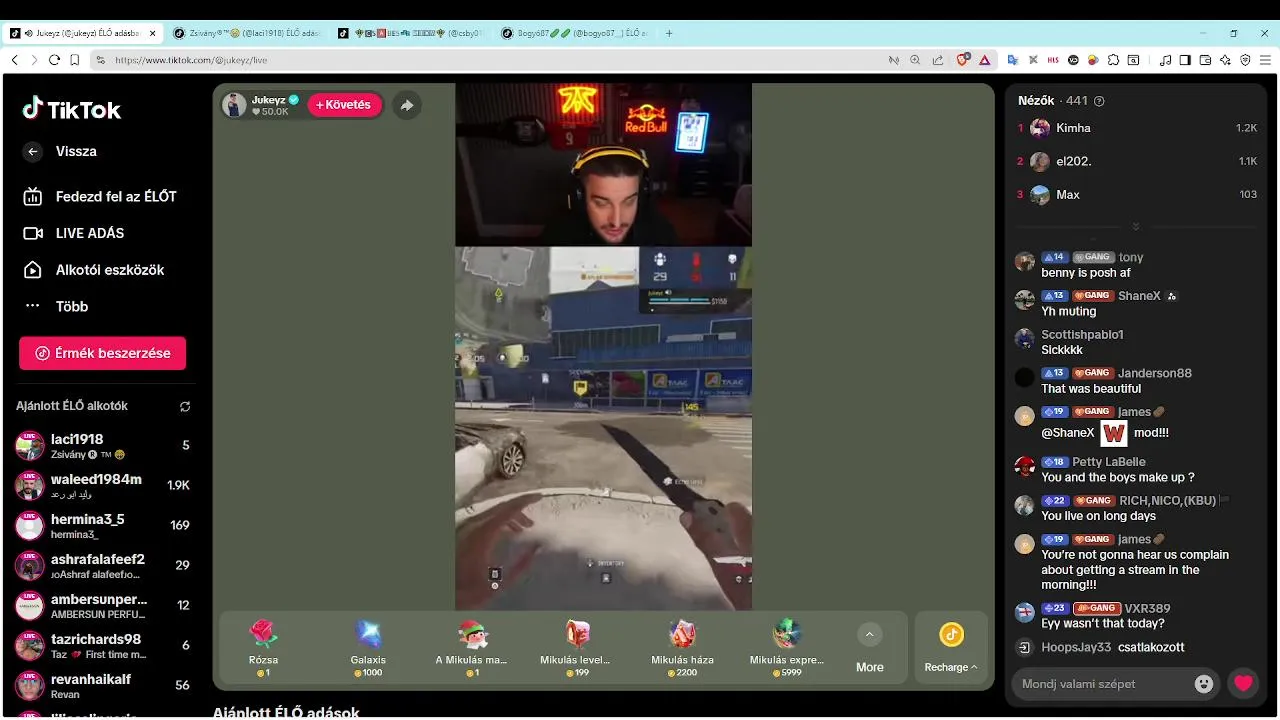Open commenter tony's username
The width and height of the screenshot is (1280, 720).
tap(1130, 258)
